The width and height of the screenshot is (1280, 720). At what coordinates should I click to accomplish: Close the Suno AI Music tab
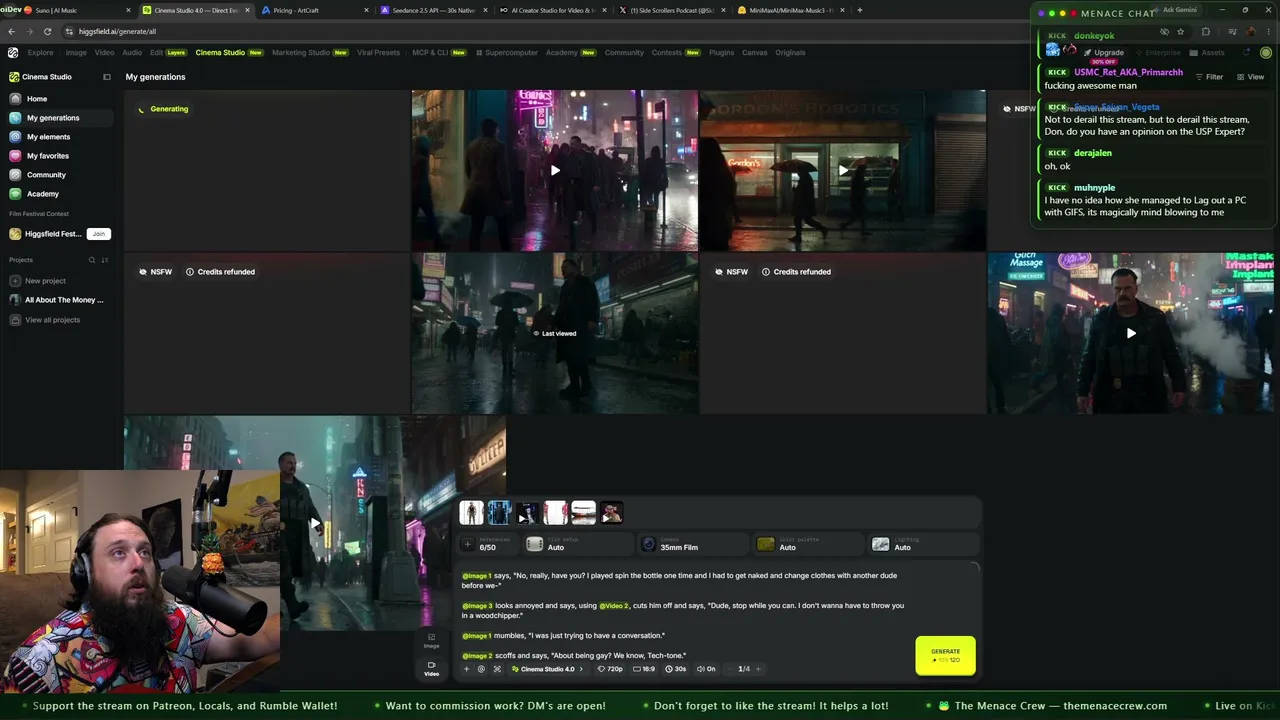pyautogui.click(x=128, y=10)
